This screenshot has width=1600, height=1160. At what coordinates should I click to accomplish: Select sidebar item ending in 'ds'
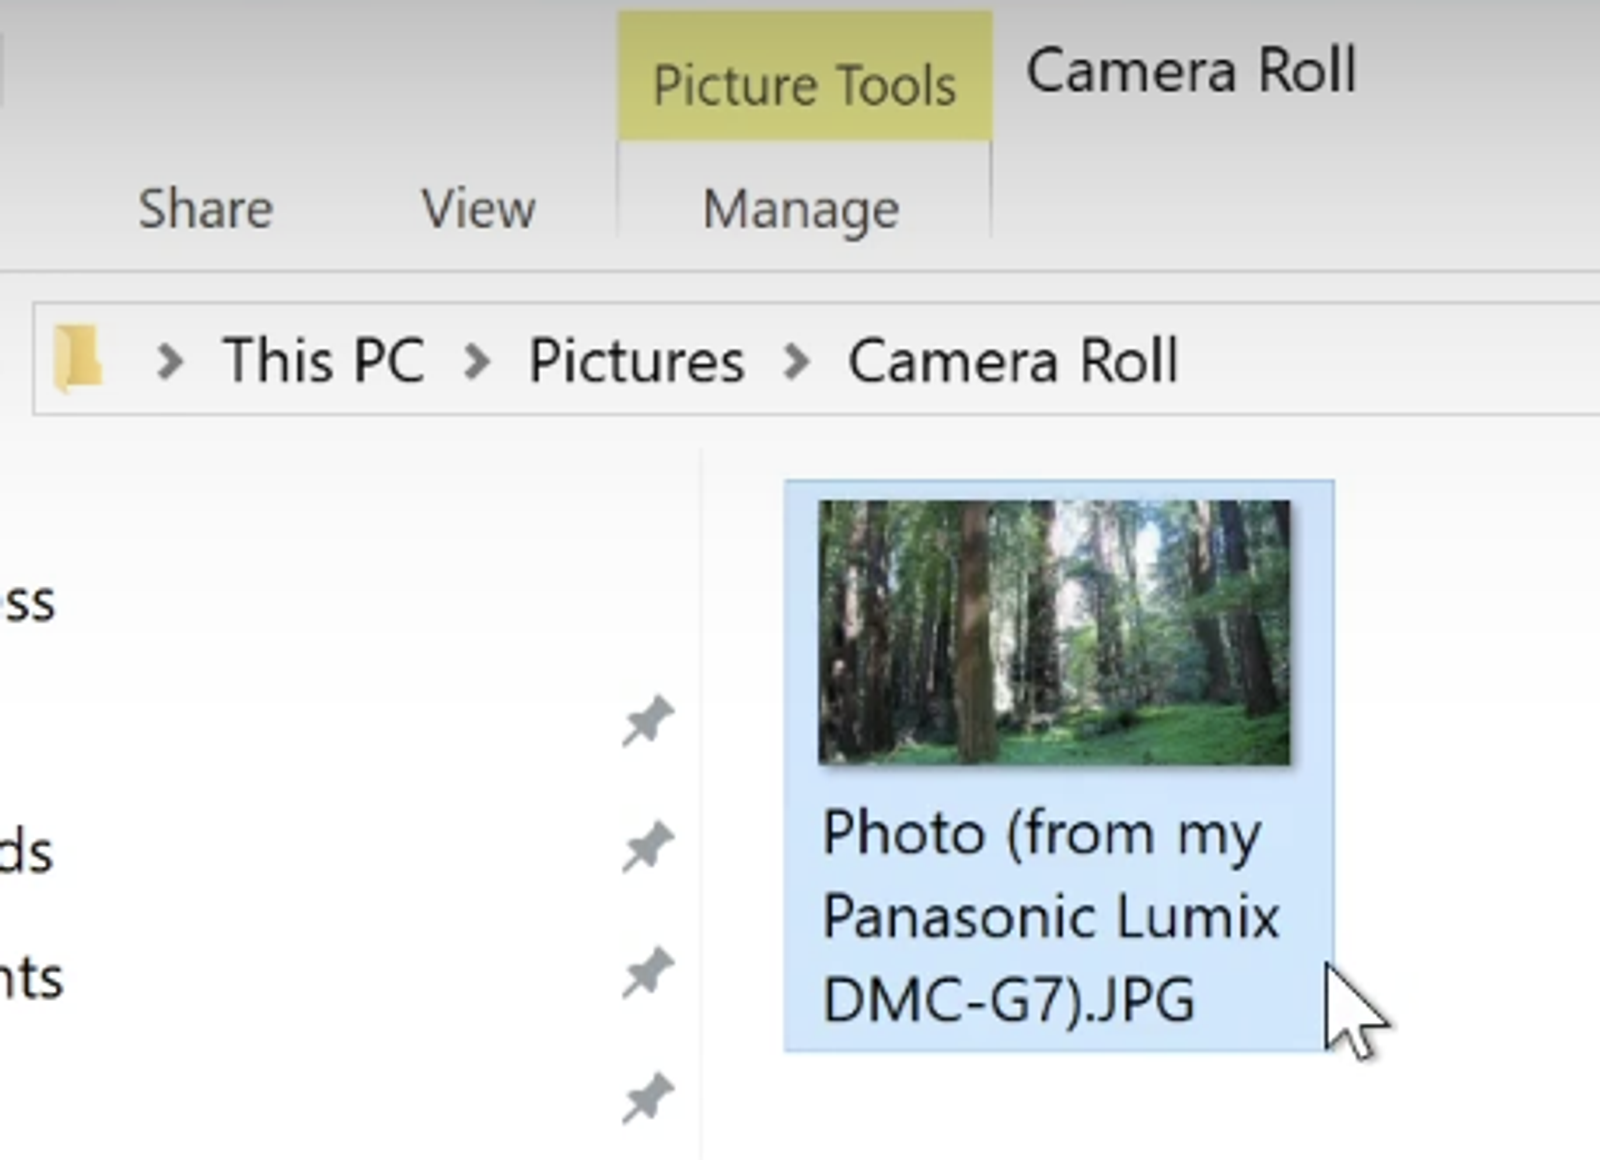pyautogui.click(x=26, y=852)
